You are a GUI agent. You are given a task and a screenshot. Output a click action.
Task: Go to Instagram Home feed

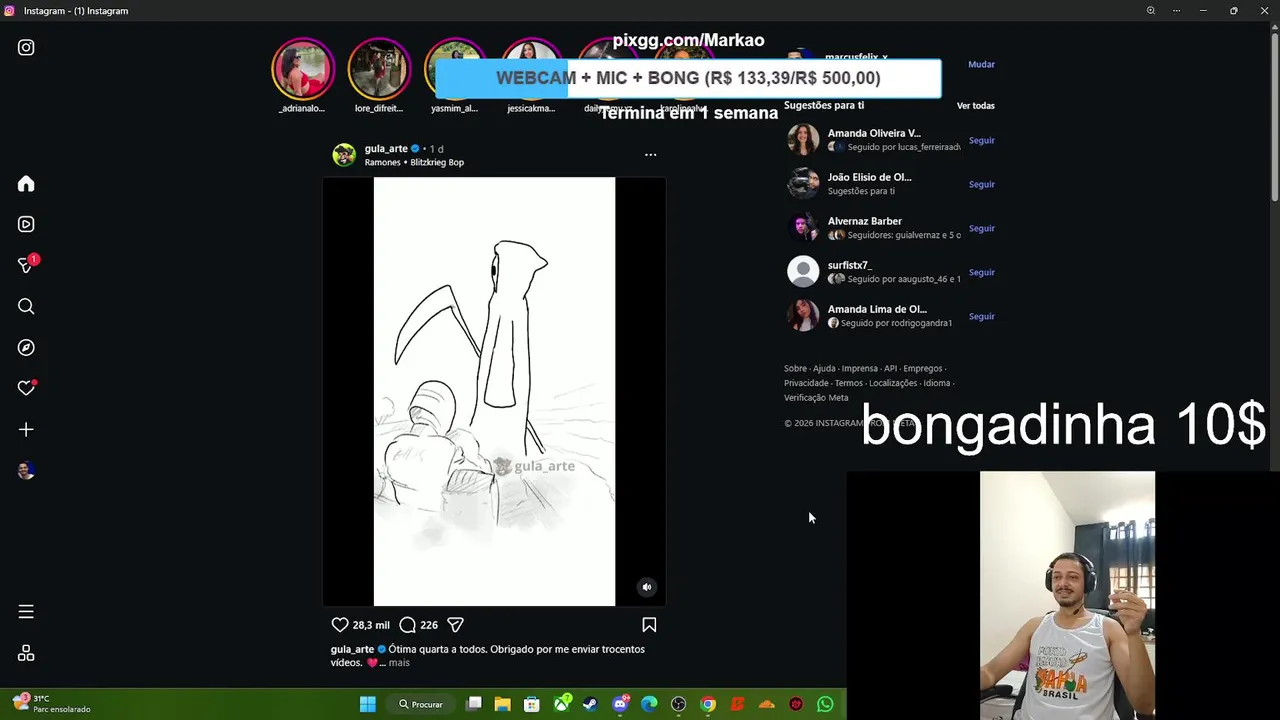click(x=26, y=183)
